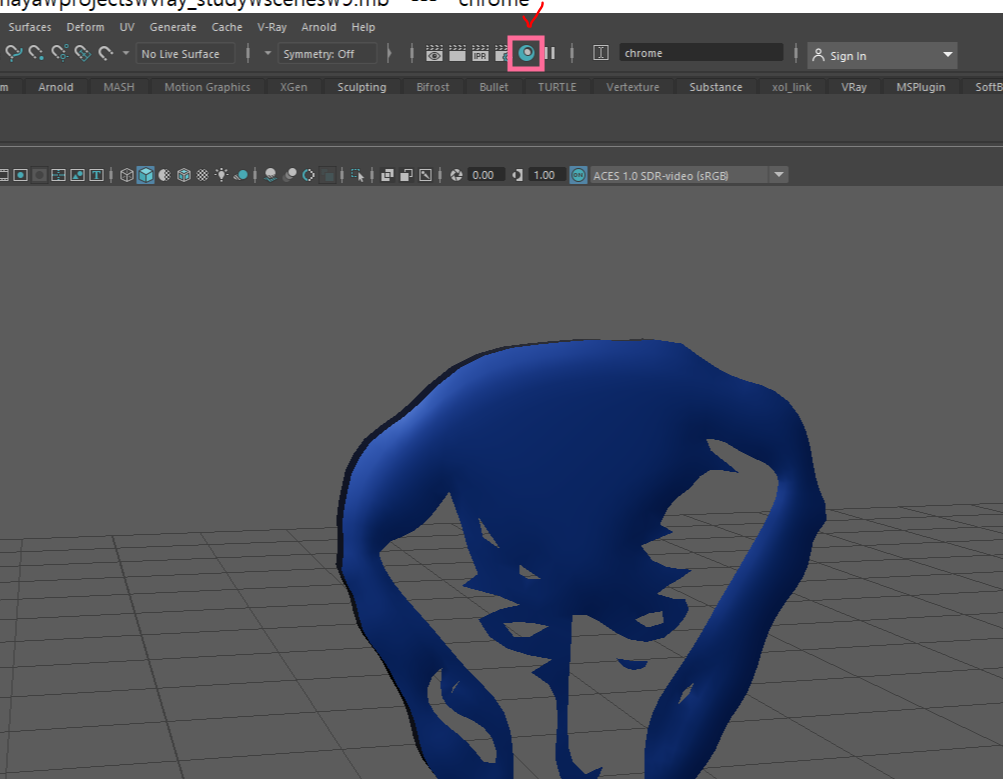The height and width of the screenshot is (779, 1003).
Task: Switch to the Bifrost shelf tab
Action: 433,87
